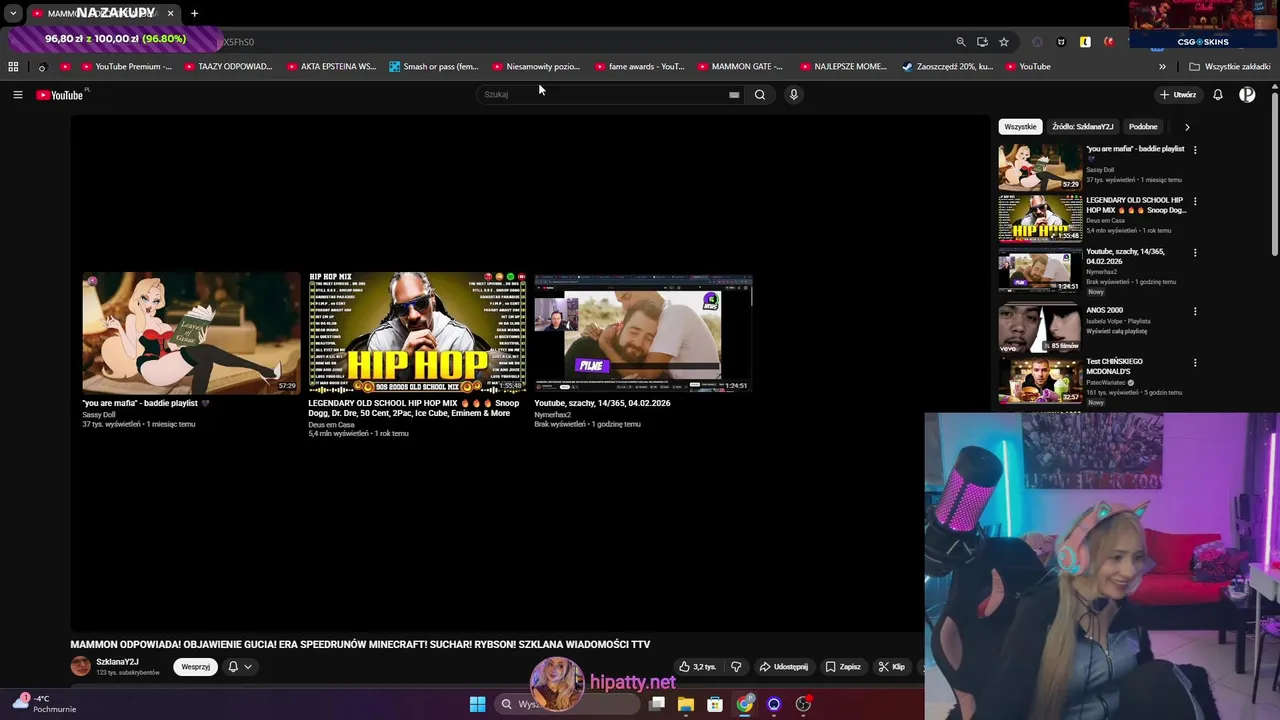This screenshot has width=1280, height=720.
Task: Open MAMMON GATE bookmark
Action: pos(742,67)
